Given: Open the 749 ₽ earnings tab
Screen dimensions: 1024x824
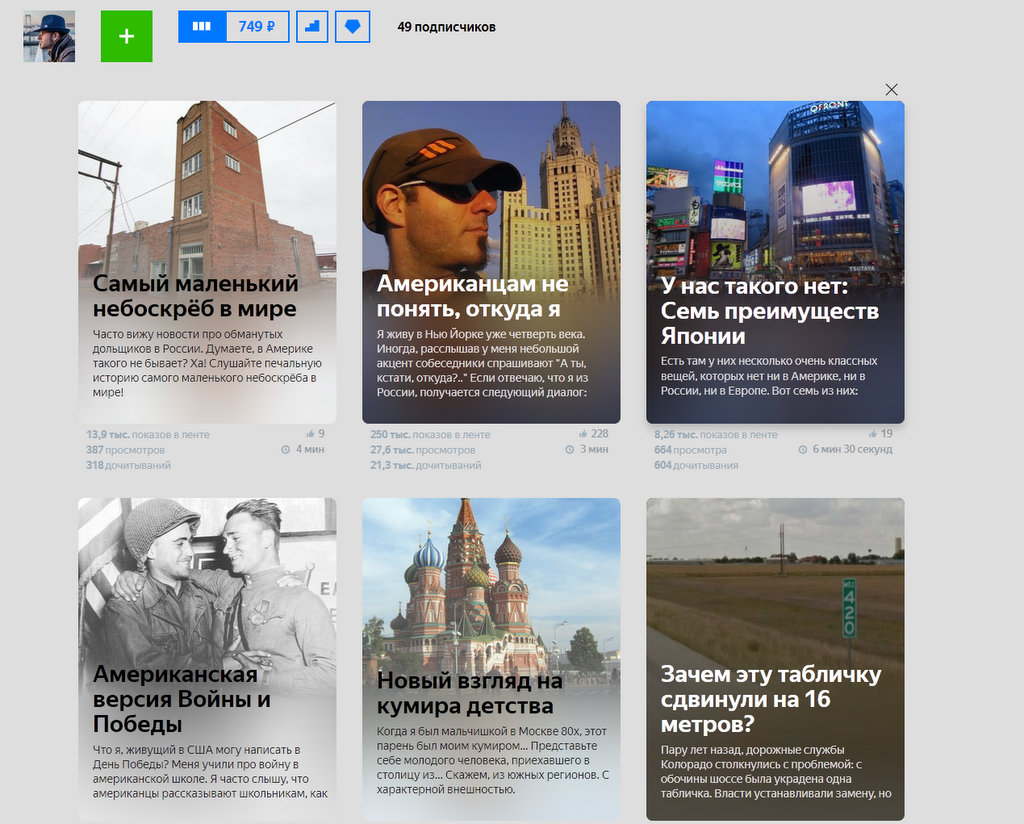Looking at the screenshot, I should click(257, 27).
